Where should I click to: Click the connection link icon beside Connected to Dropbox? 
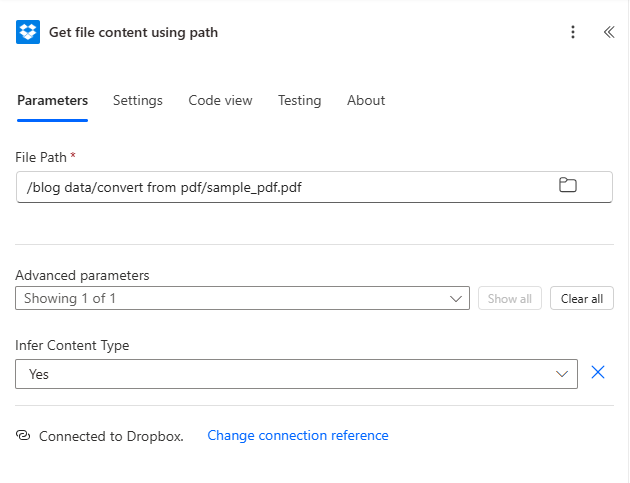[x=24, y=436]
